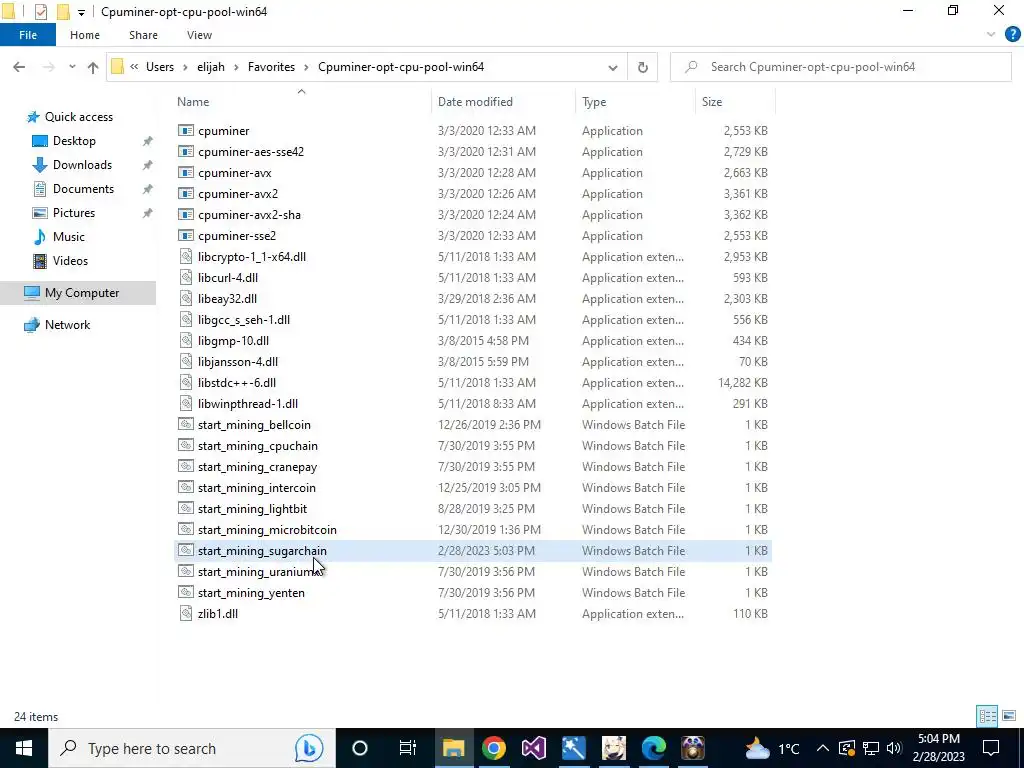Select file start_mining_lightbit

coord(252,509)
